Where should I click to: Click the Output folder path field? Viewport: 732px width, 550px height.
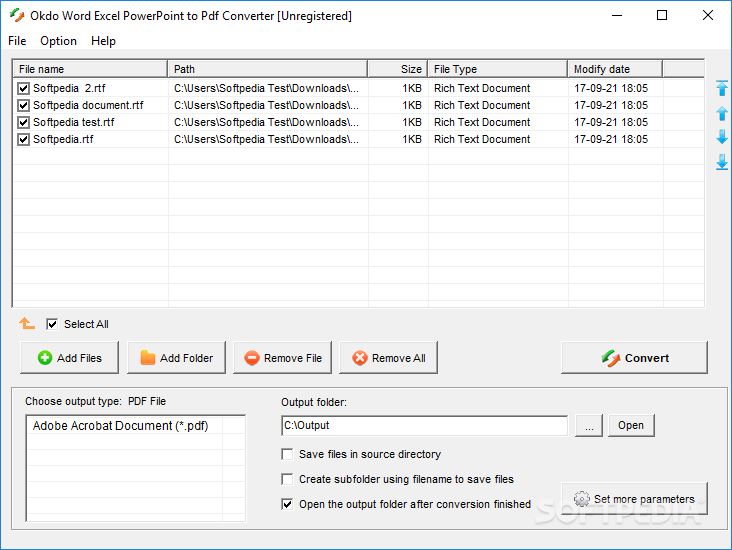coord(425,425)
